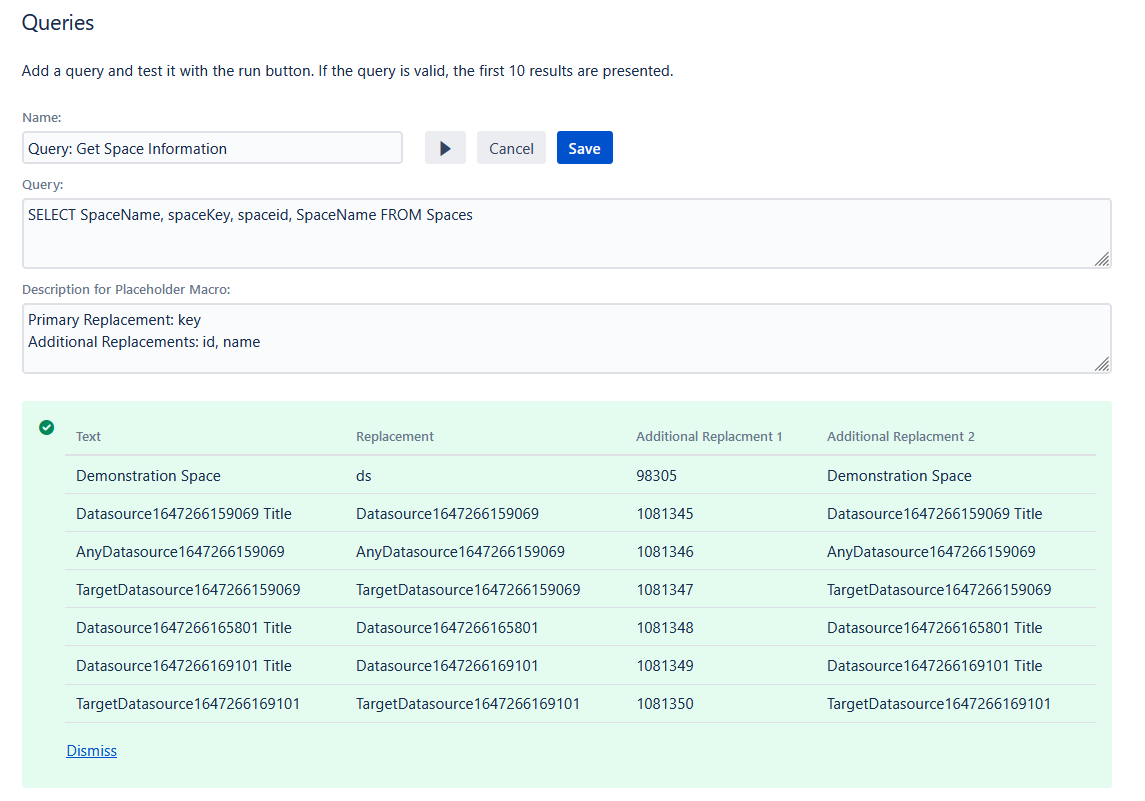Click the green success checkmark icon
Image resolution: width=1145 pixels, height=801 pixels.
[46, 428]
